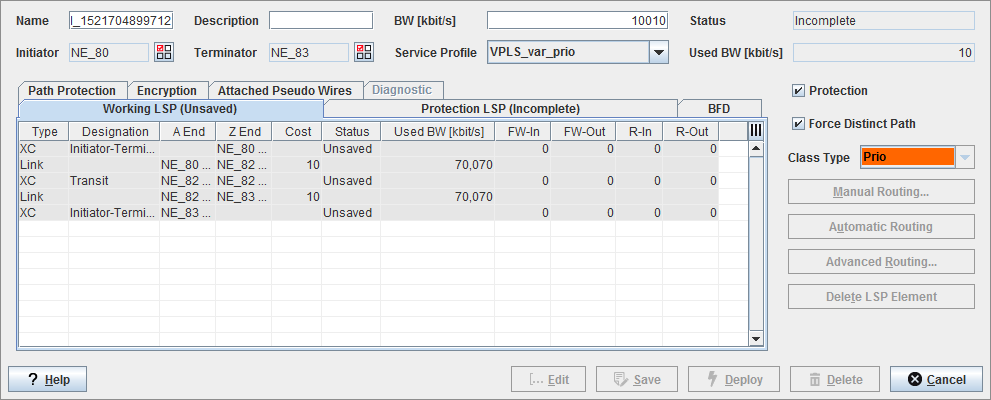Go to the Path Protection tab
Screen dimensions: 991x400
coord(72,91)
